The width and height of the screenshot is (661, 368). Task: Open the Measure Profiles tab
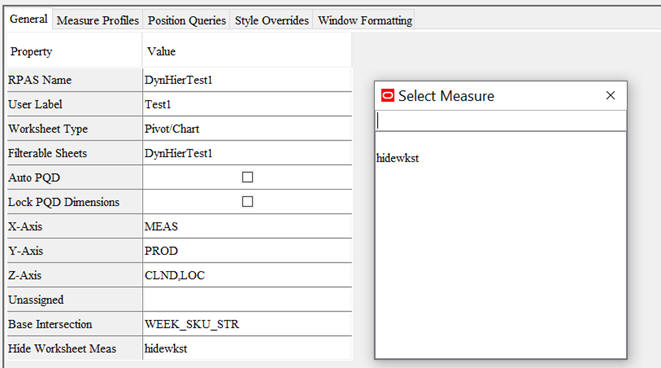click(x=98, y=20)
